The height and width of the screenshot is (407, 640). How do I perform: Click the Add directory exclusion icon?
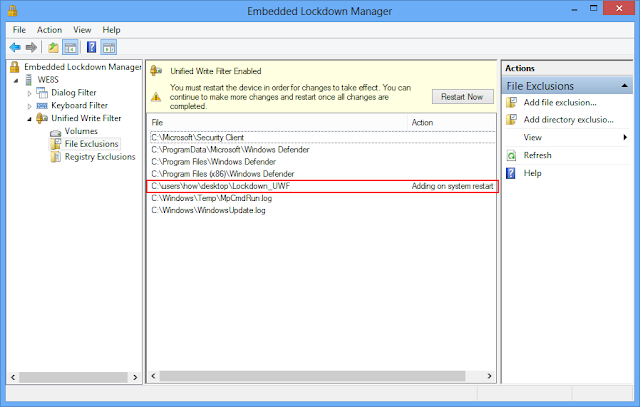click(511, 120)
